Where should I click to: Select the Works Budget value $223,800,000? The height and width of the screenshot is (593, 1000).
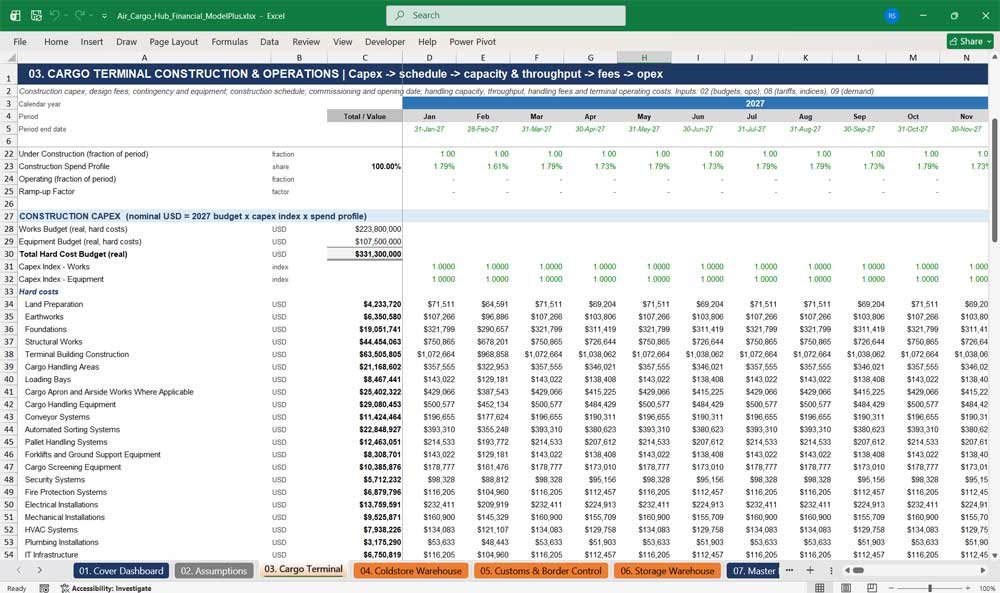(x=365, y=229)
